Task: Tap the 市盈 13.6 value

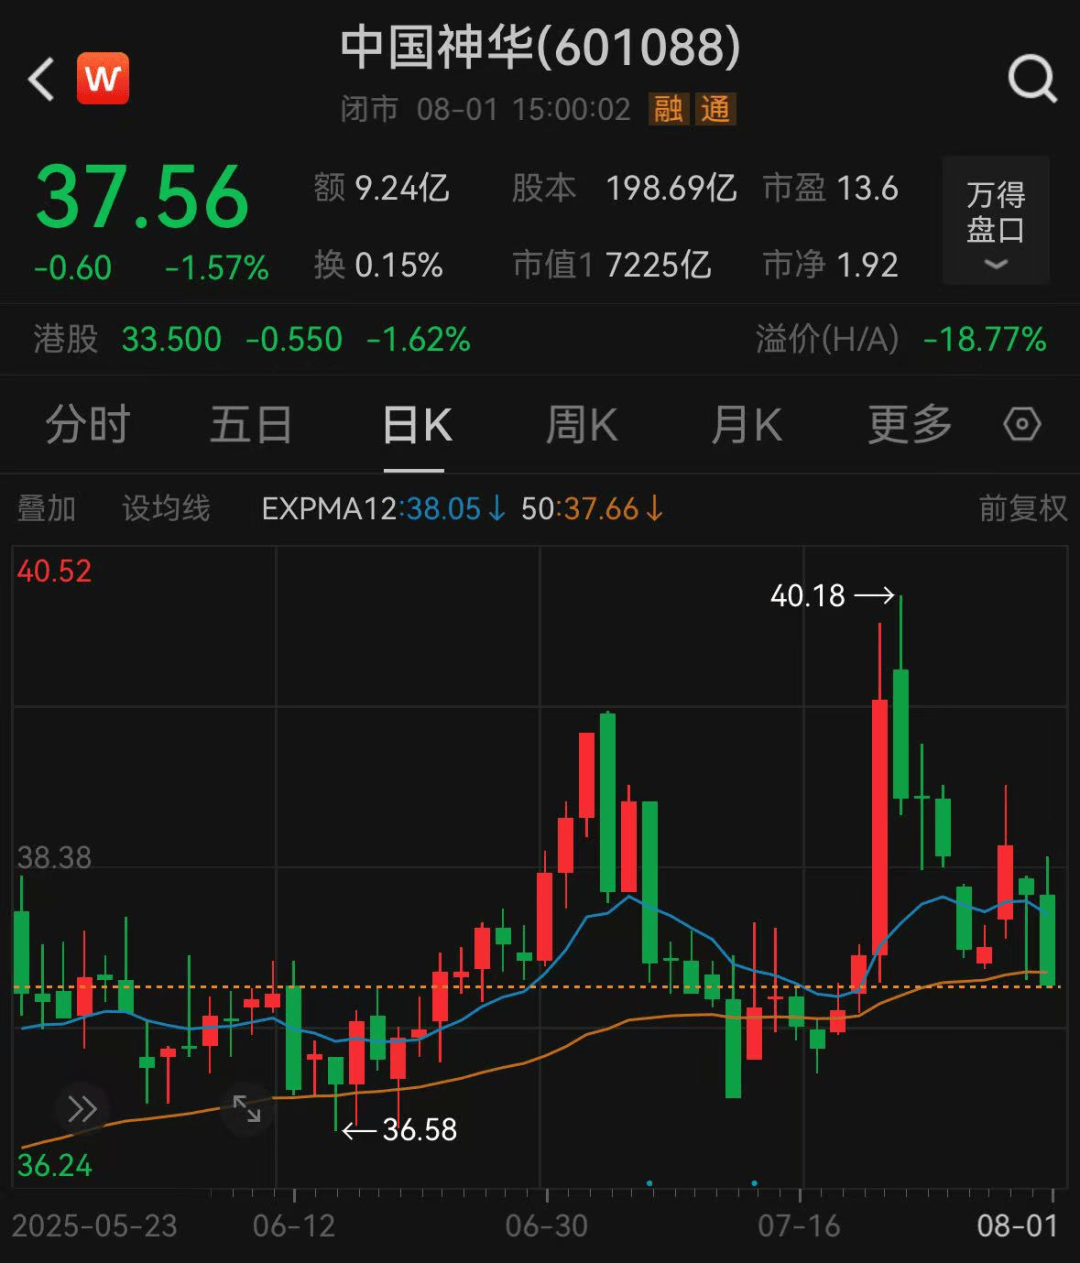Action: coord(830,188)
